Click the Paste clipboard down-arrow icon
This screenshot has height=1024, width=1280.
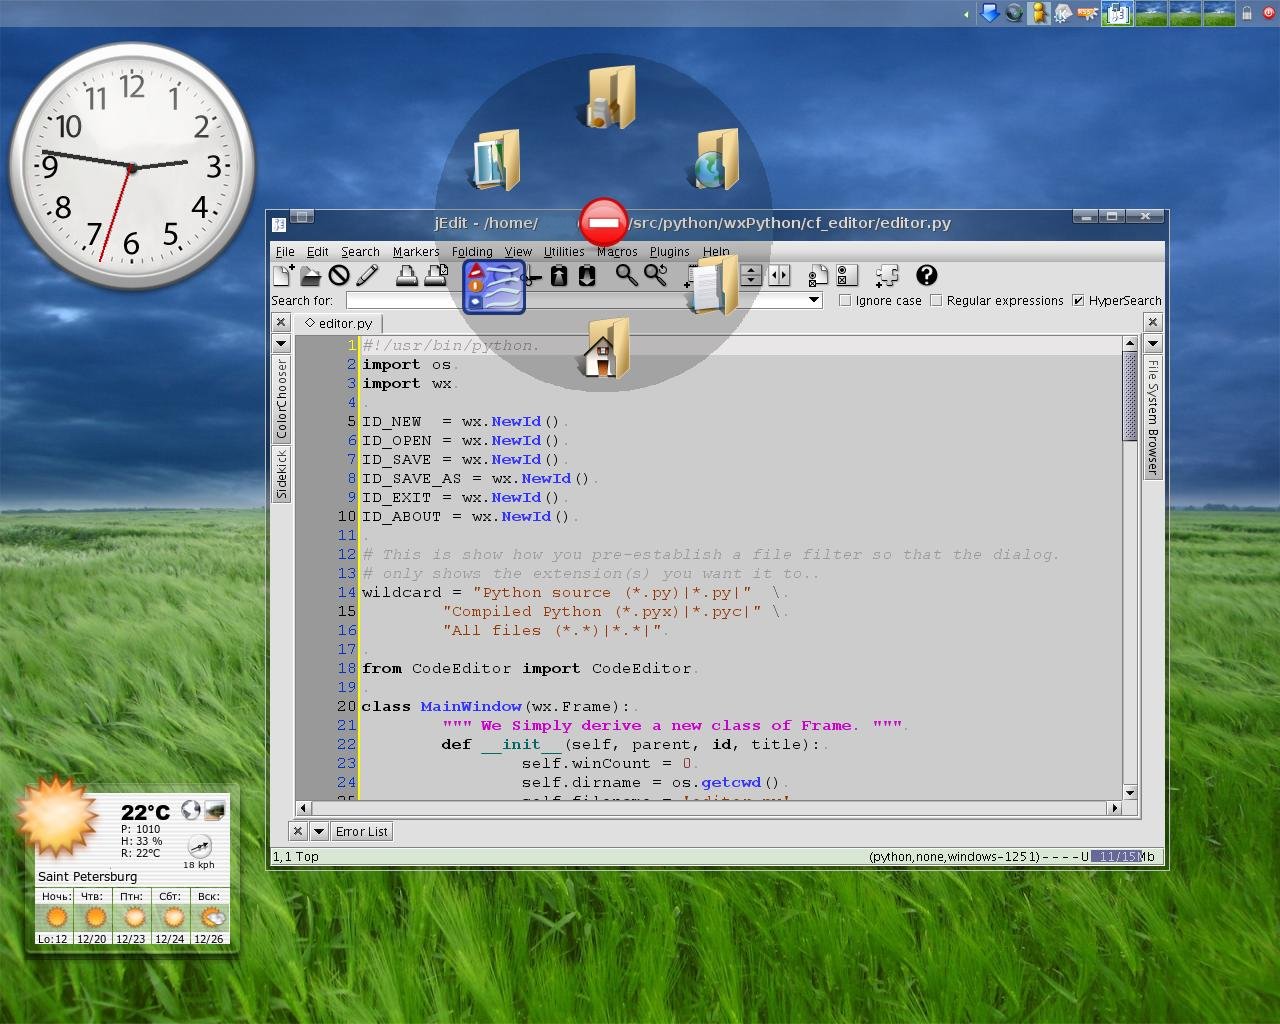click(x=587, y=275)
